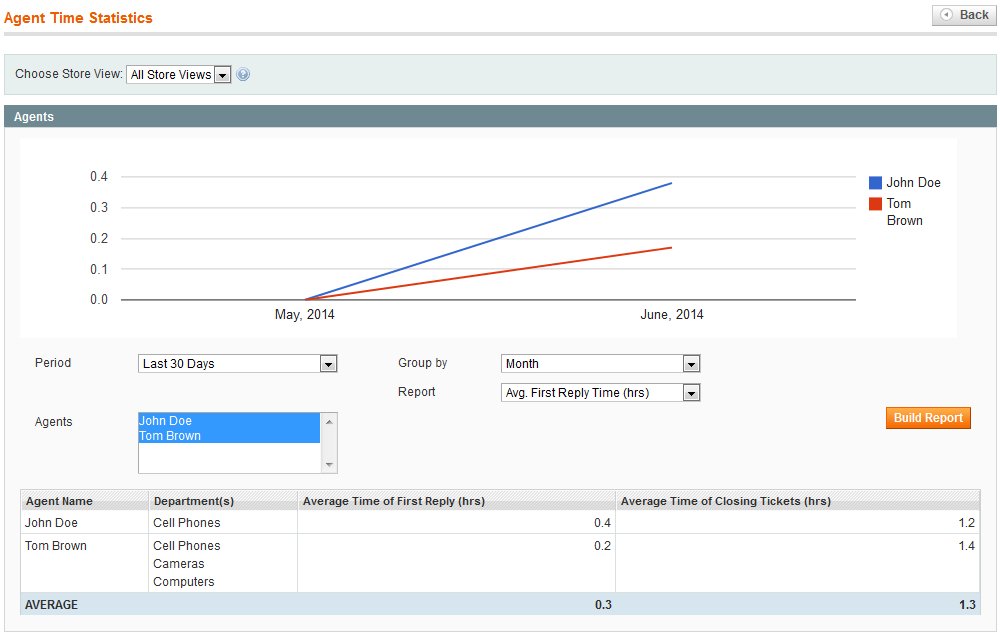This screenshot has height=637, width=1000.
Task: Click the Build Report button
Action: click(928, 418)
